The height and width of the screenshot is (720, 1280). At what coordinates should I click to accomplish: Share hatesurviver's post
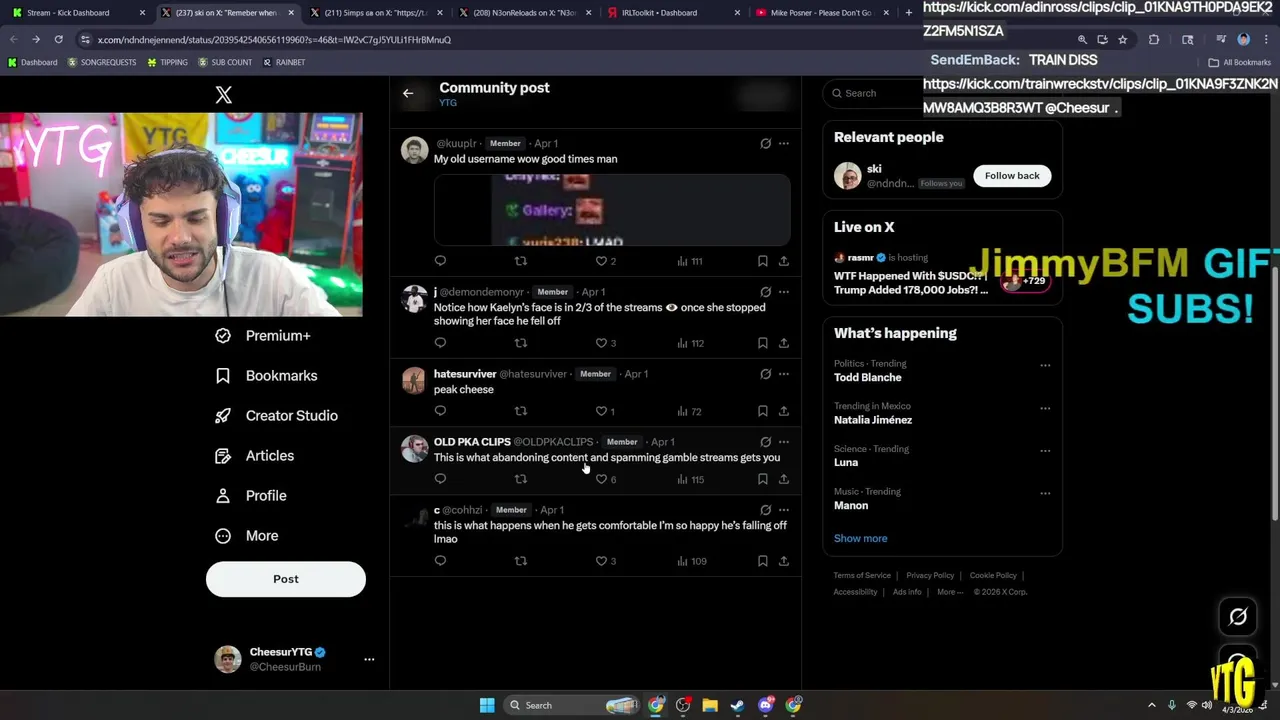pyautogui.click(x=784, y=411)
